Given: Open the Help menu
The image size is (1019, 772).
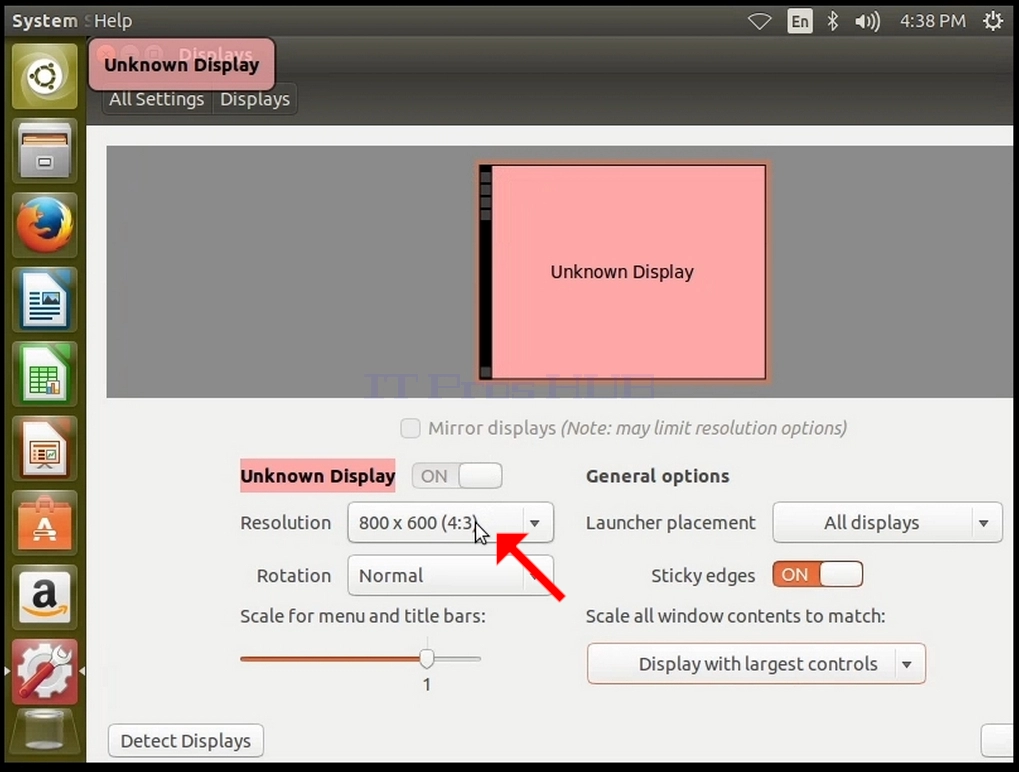Looking at the screenshot, I should tap(113, 21).
